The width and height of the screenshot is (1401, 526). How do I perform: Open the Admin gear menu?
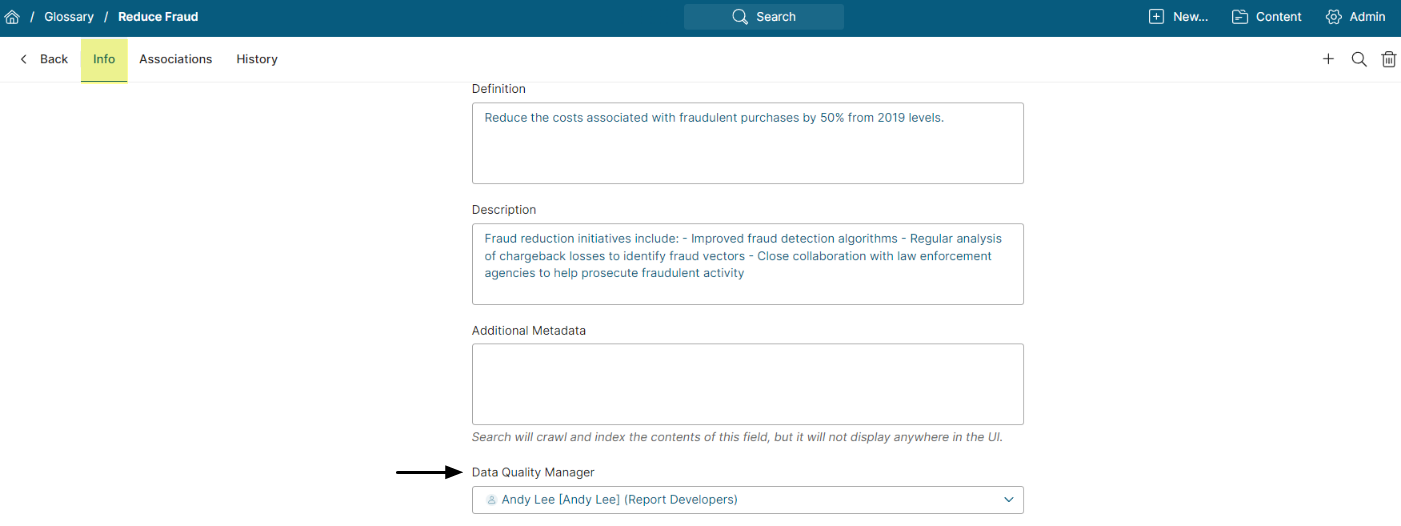pos(1333,17)
